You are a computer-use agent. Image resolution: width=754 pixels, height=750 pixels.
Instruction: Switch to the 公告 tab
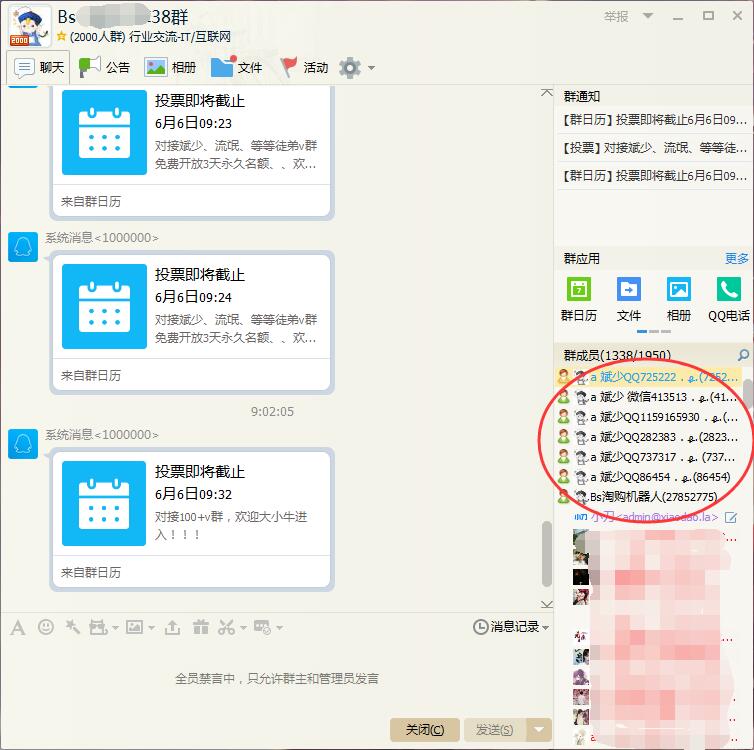[x=105, y=67]
